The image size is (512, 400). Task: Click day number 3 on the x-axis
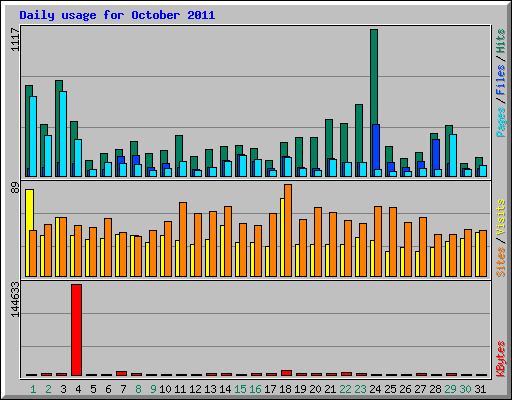63,389
